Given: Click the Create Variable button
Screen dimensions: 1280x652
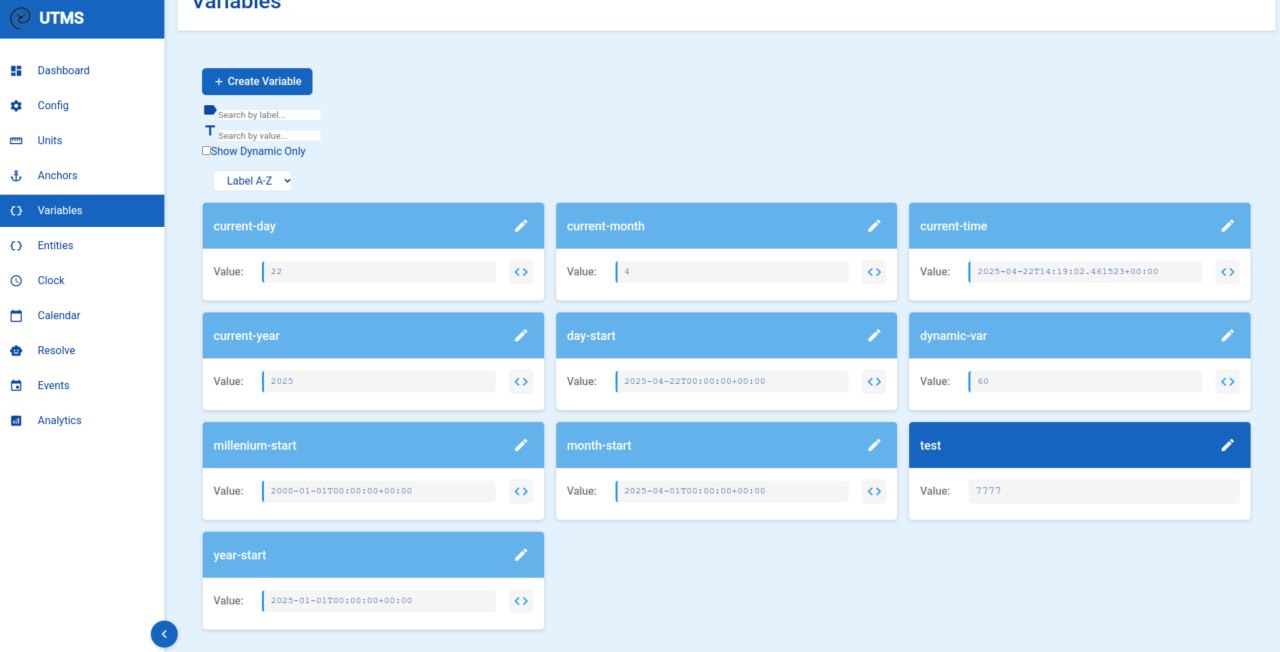Looking at the screenshot, I should coord(257,82).
